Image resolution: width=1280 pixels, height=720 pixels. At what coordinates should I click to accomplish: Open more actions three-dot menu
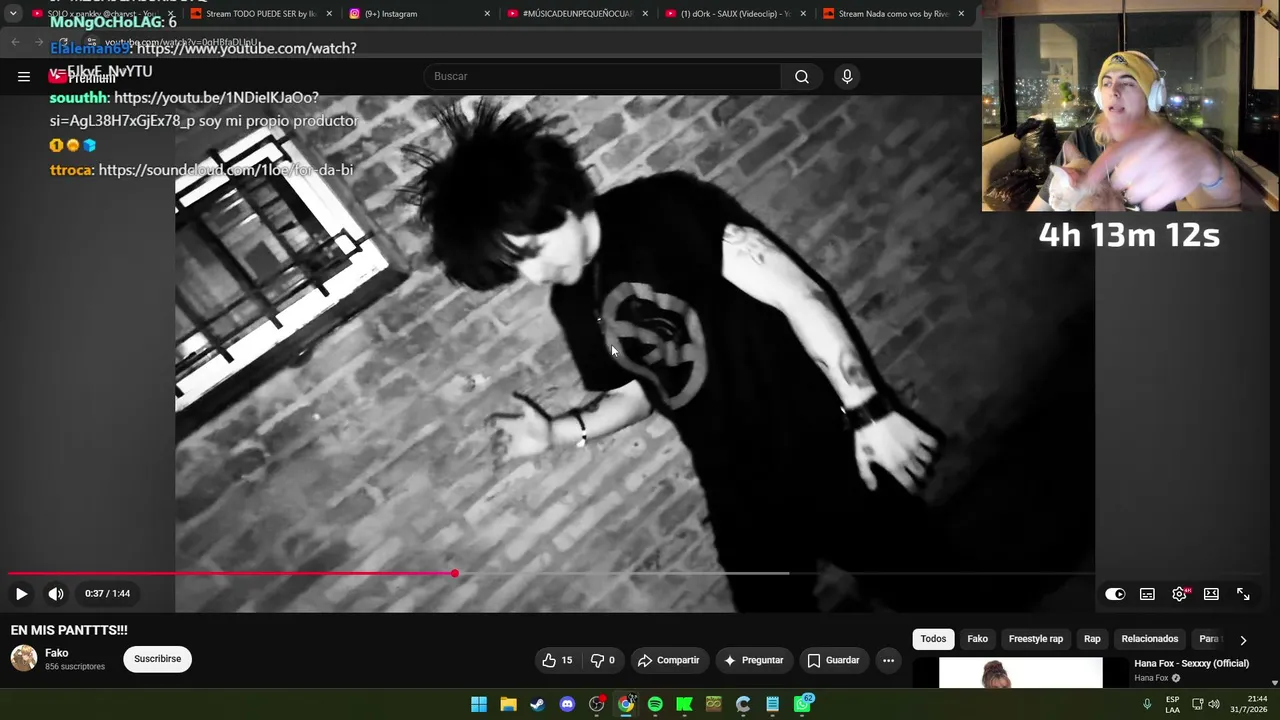(x=888, y=660)
